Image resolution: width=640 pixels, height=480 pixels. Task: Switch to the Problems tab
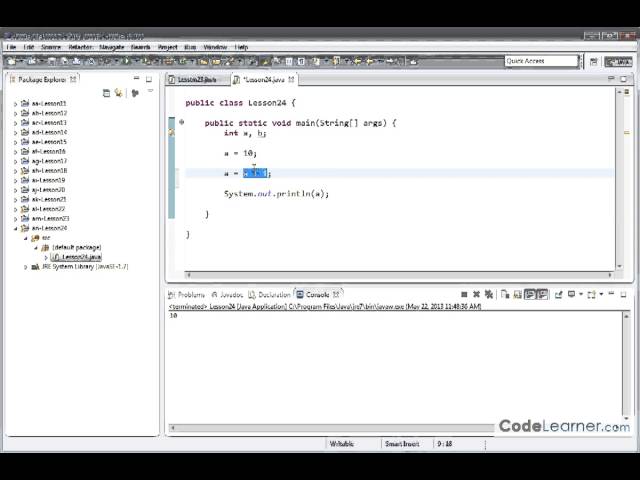tap(187, 295)
